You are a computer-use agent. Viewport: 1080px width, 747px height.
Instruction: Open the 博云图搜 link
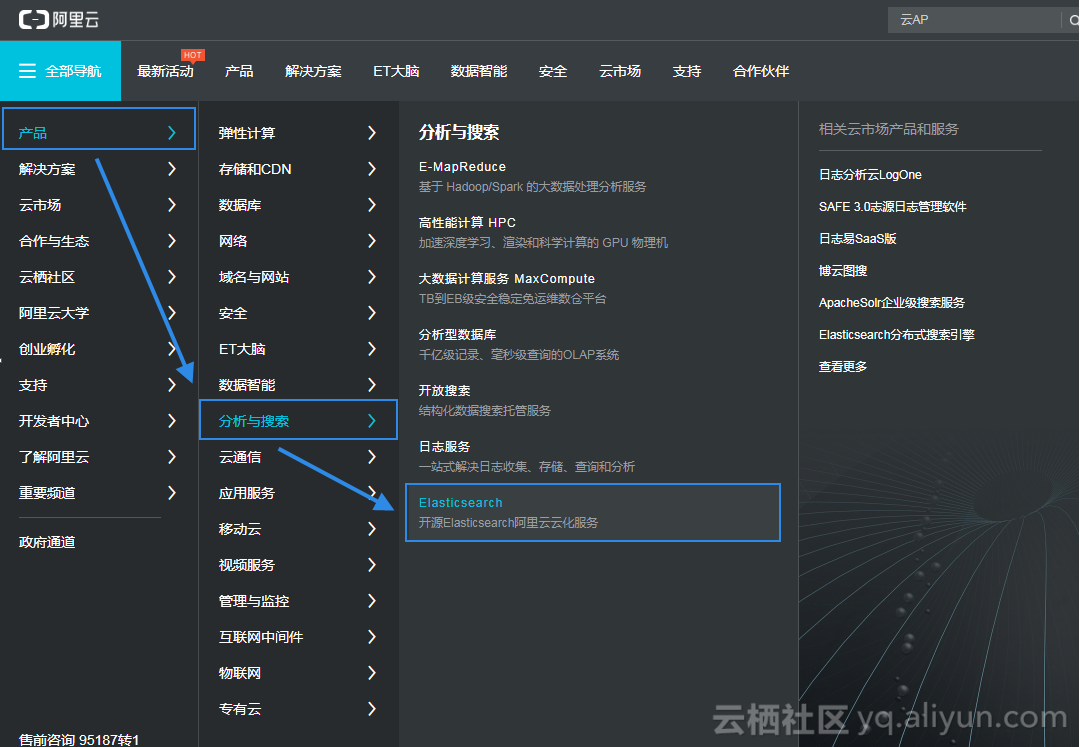tap(842, 271)
